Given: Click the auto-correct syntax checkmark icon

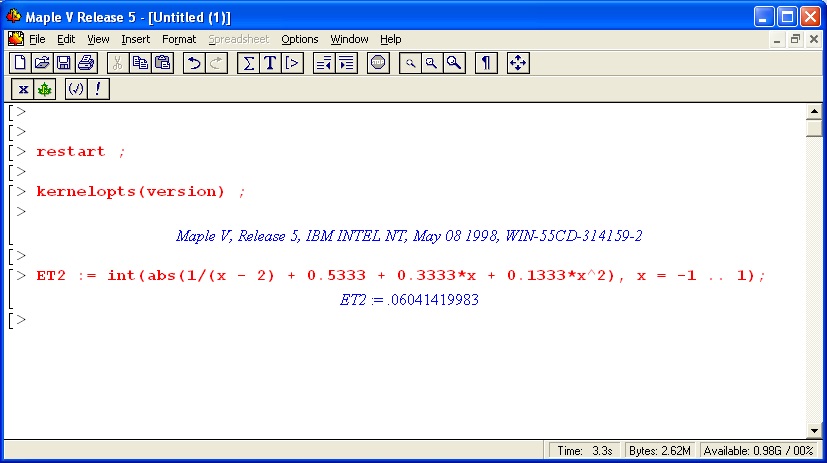Looking at the screenshot, I should (x=76, y=89).
